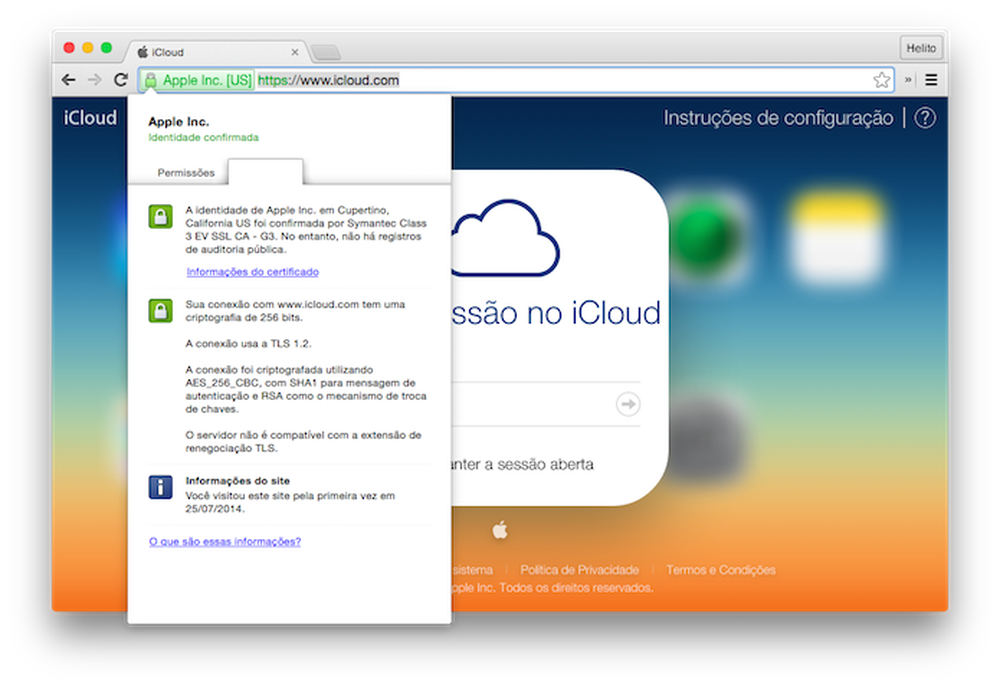Click the iCloud logo in header
The width and height of the screenshot is (1000, 686).
tap(90, 118)
